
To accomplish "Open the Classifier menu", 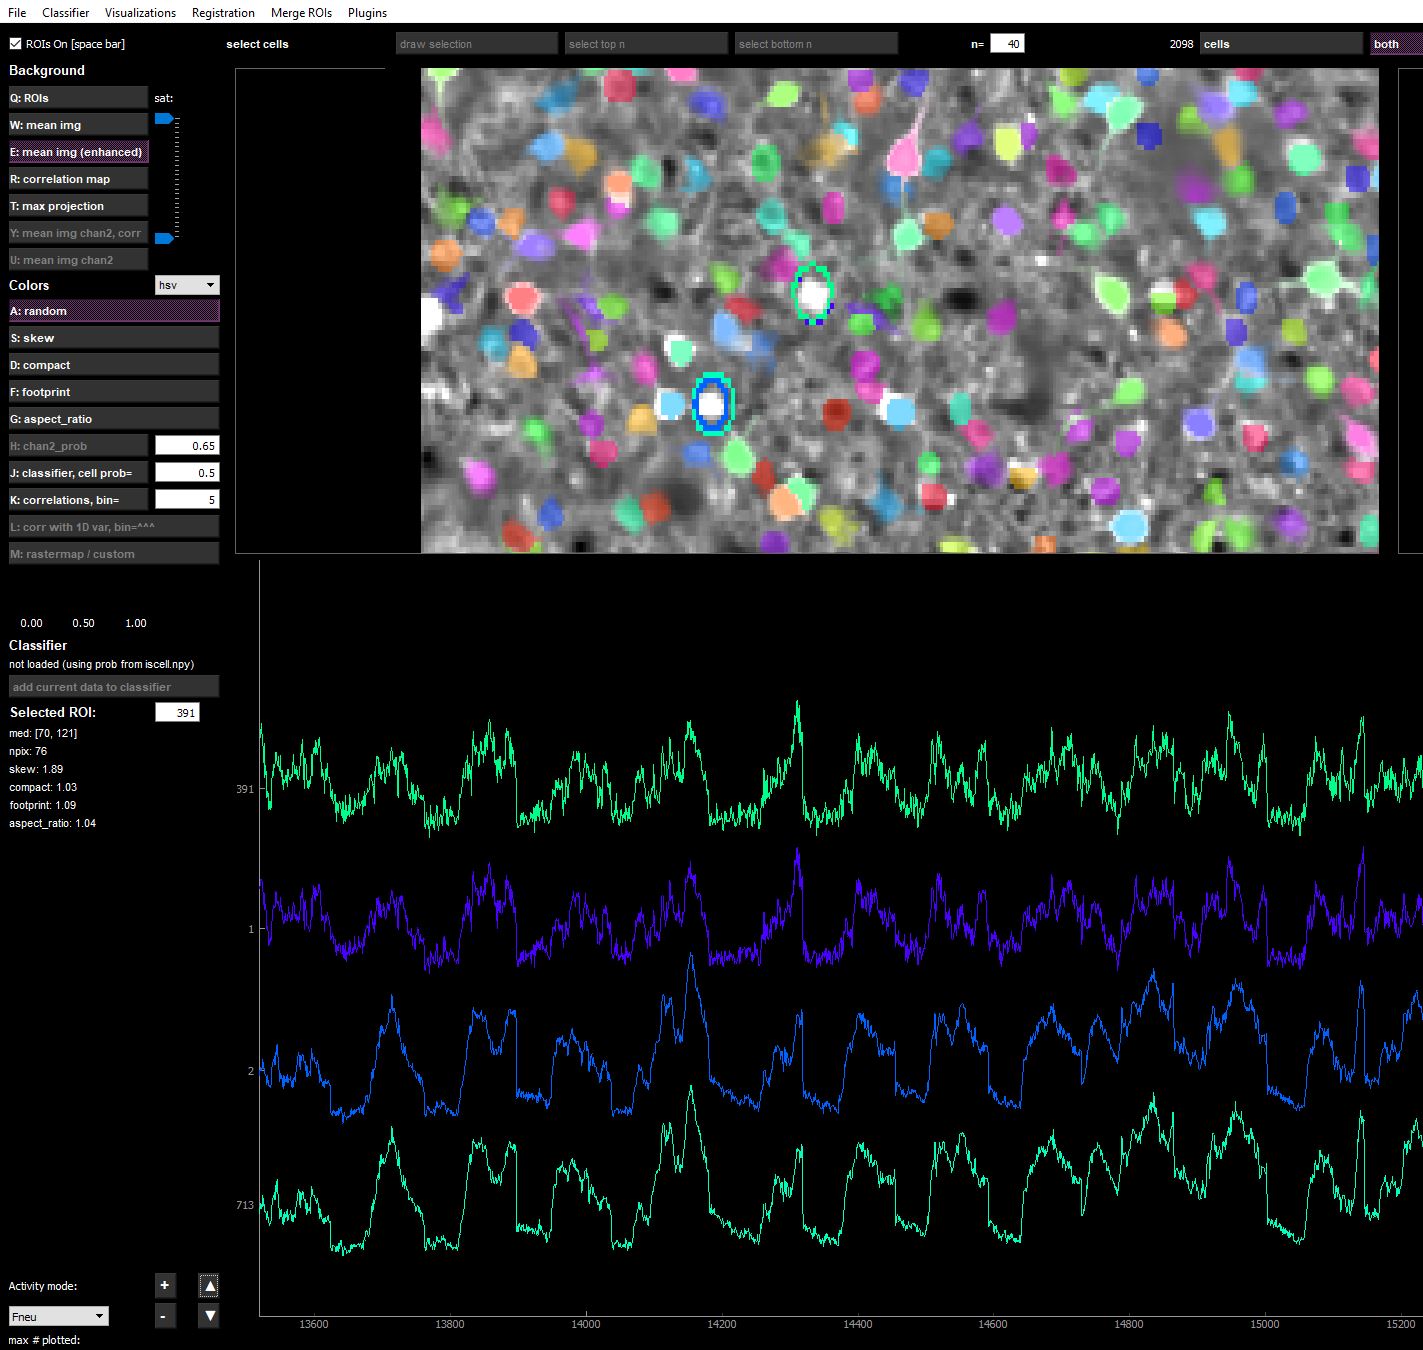I will click(64, 12).
